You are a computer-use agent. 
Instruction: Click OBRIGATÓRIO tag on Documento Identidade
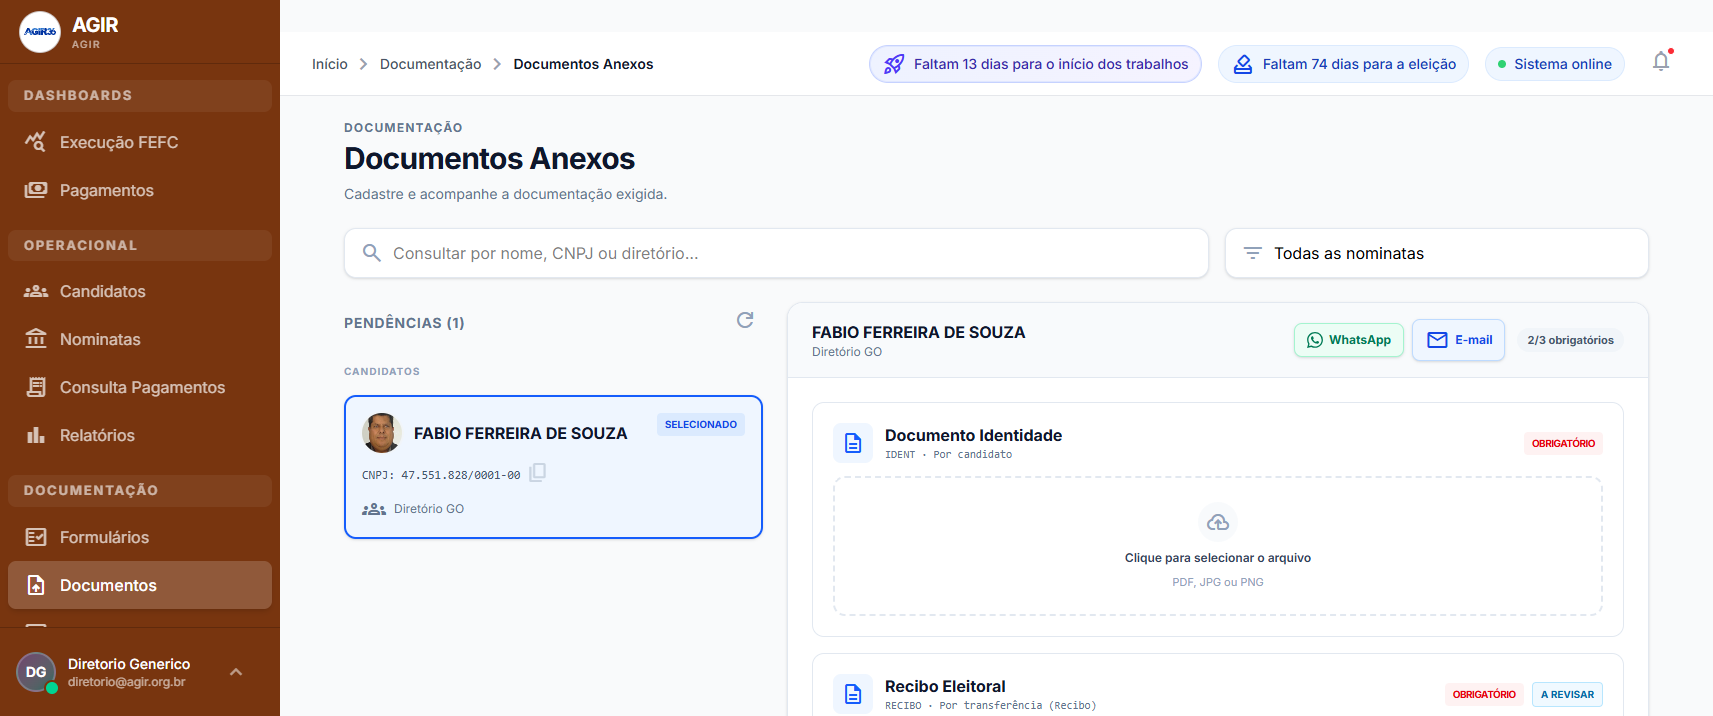(x=1563, y=444)
